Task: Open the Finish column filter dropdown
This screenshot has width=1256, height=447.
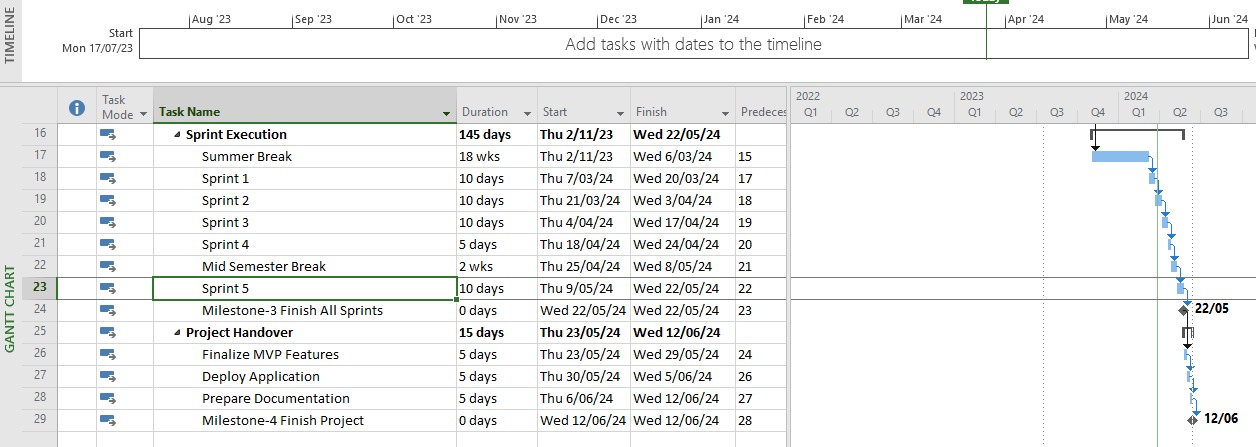Action: 725,113
